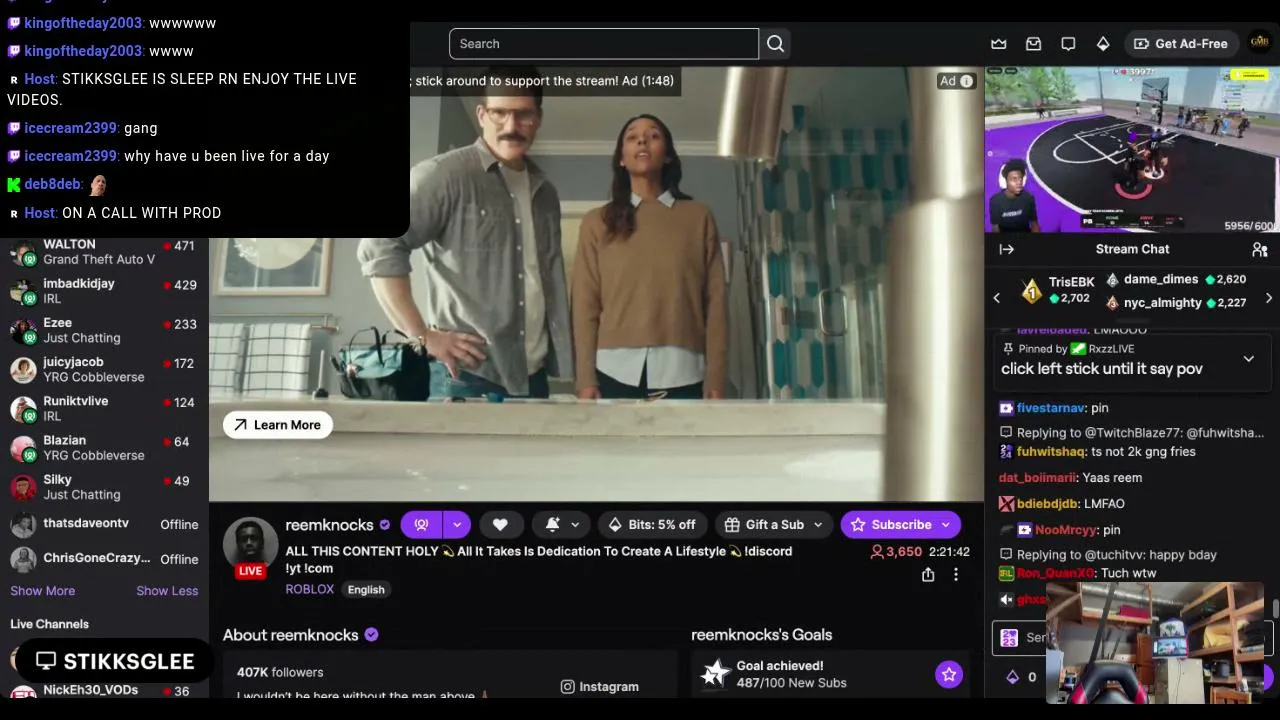Click the Ad info icon
Viewport: 1280px width, 720px height.
point(967,81)
